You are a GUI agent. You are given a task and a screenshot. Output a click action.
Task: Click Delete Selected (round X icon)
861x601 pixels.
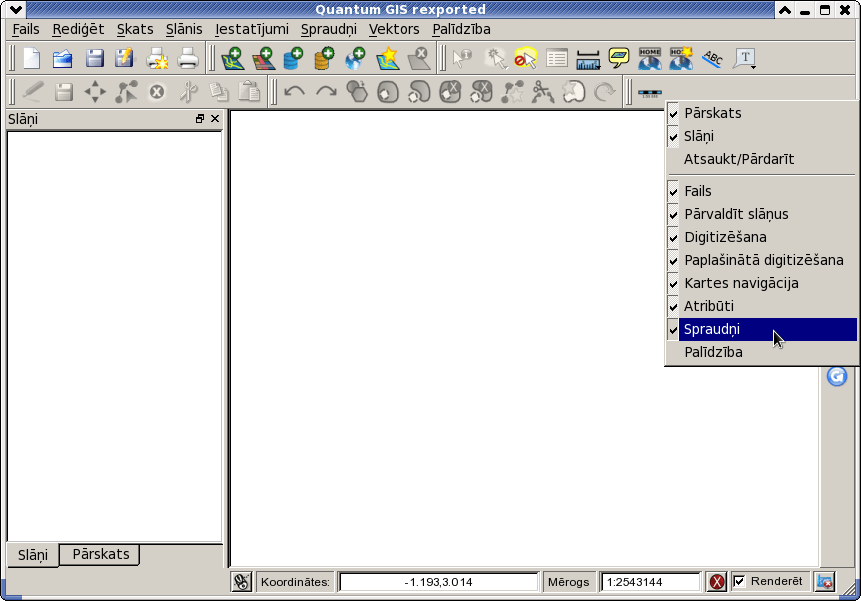[157, 92]
